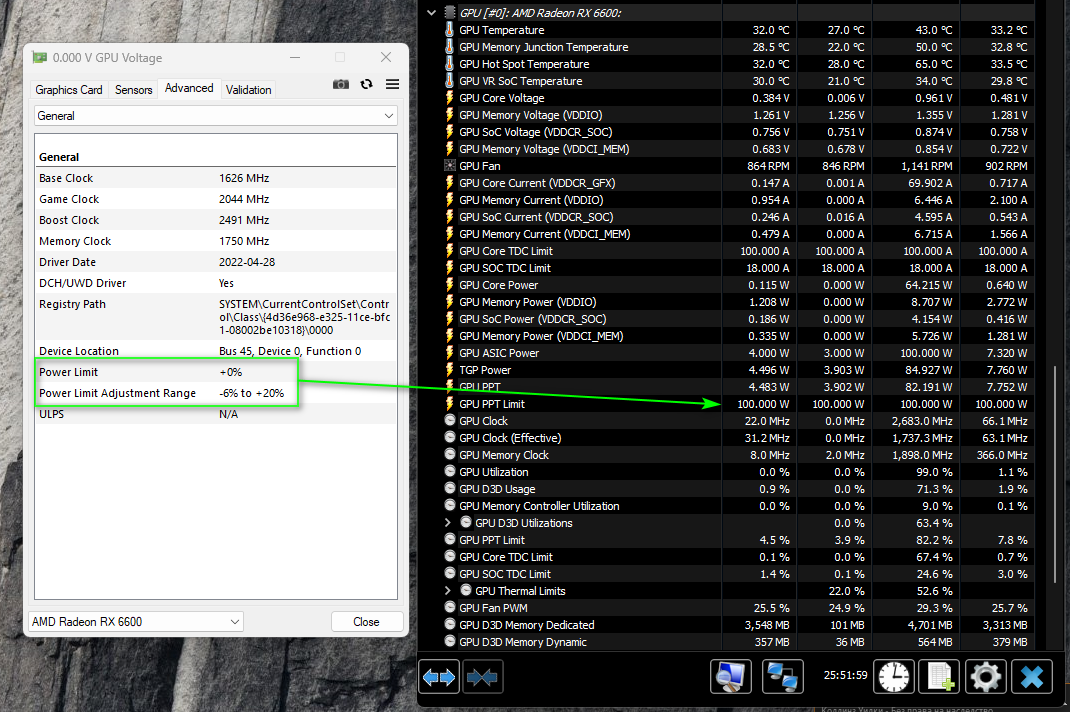Click HWiNFO log file add icon
1070x712 pixels.
[x=940, y=677]
